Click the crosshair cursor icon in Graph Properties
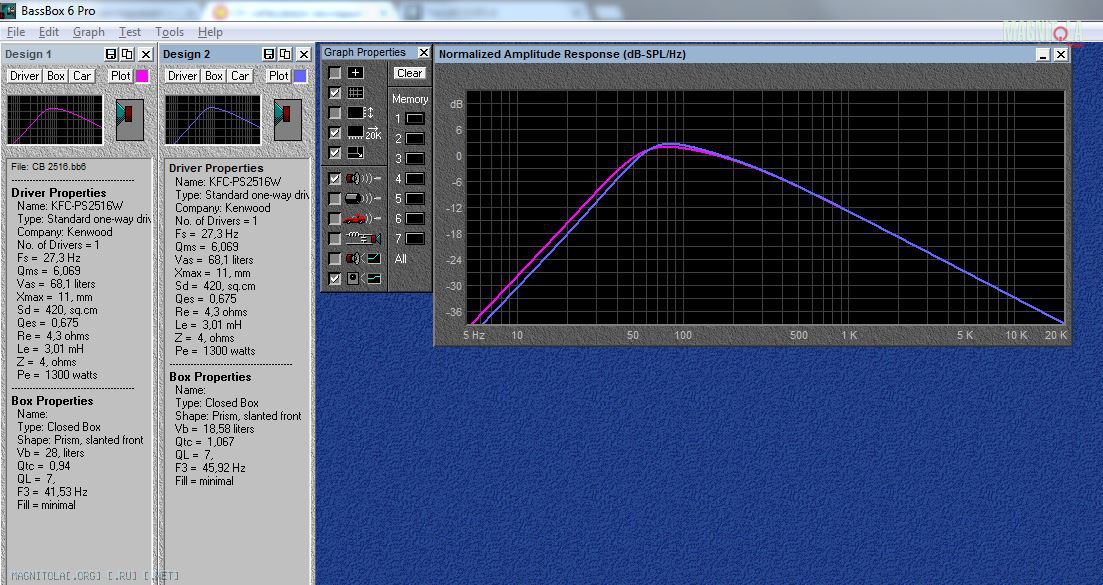The image size is (1103, 585). pos(355,72)
